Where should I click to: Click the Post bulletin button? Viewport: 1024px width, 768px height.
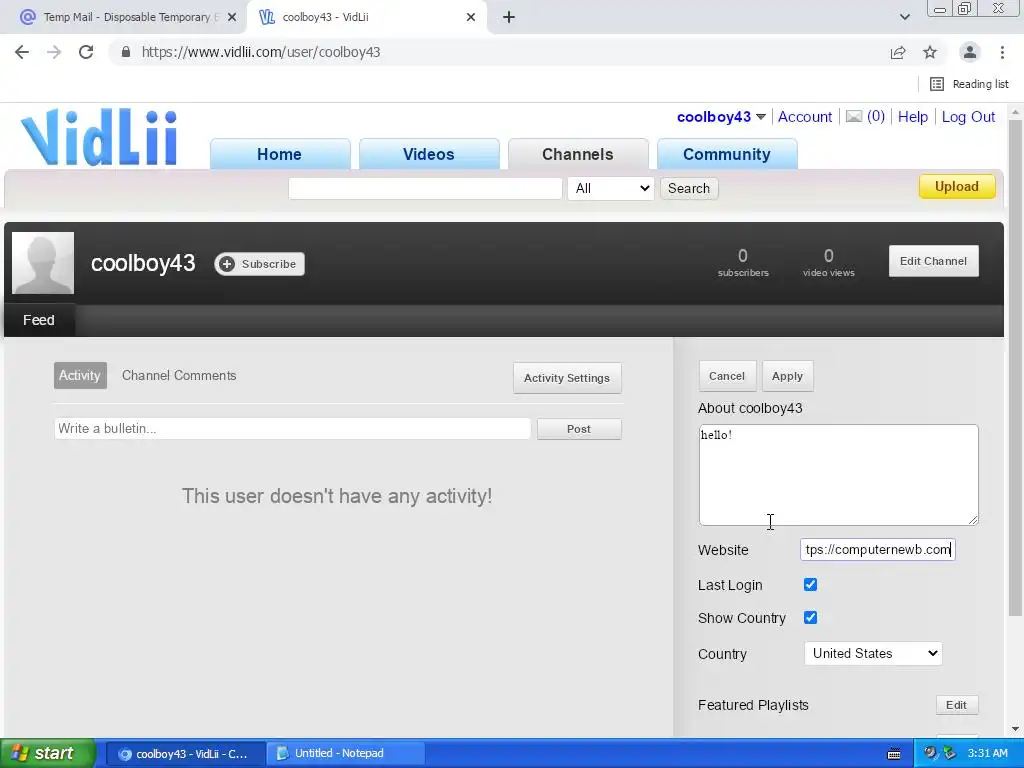pos(579,429)
